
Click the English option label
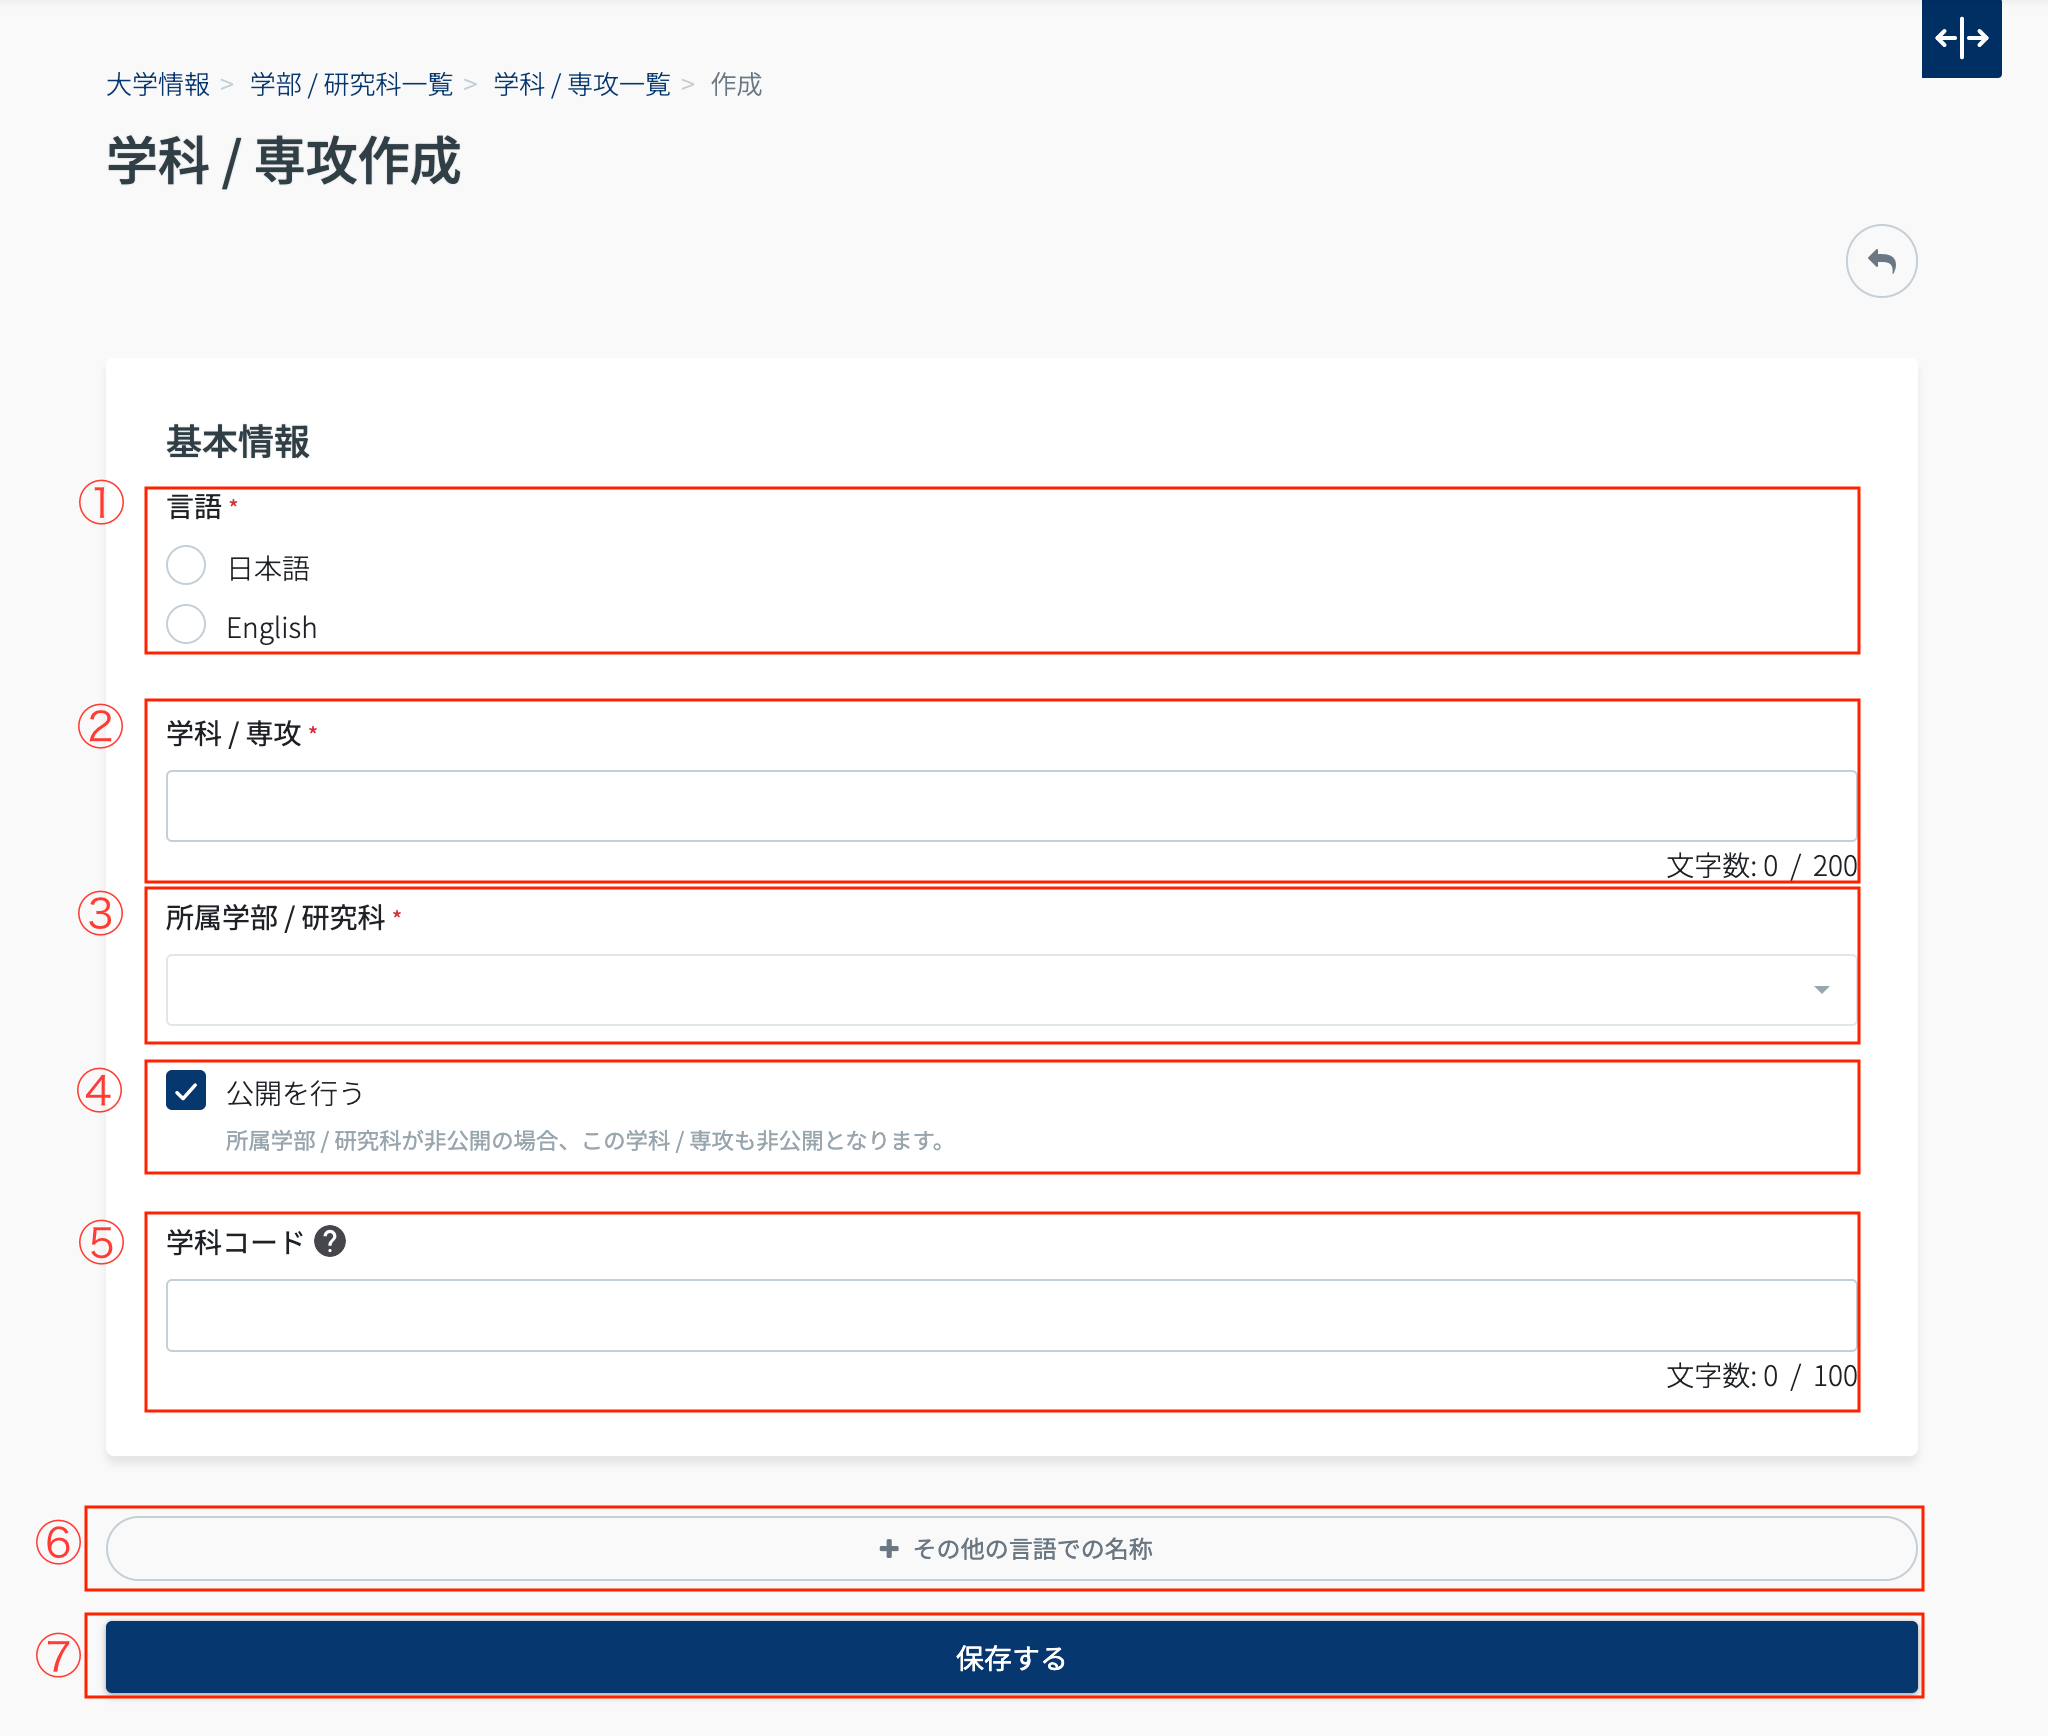pyautogui.click(x=271, y=627)
